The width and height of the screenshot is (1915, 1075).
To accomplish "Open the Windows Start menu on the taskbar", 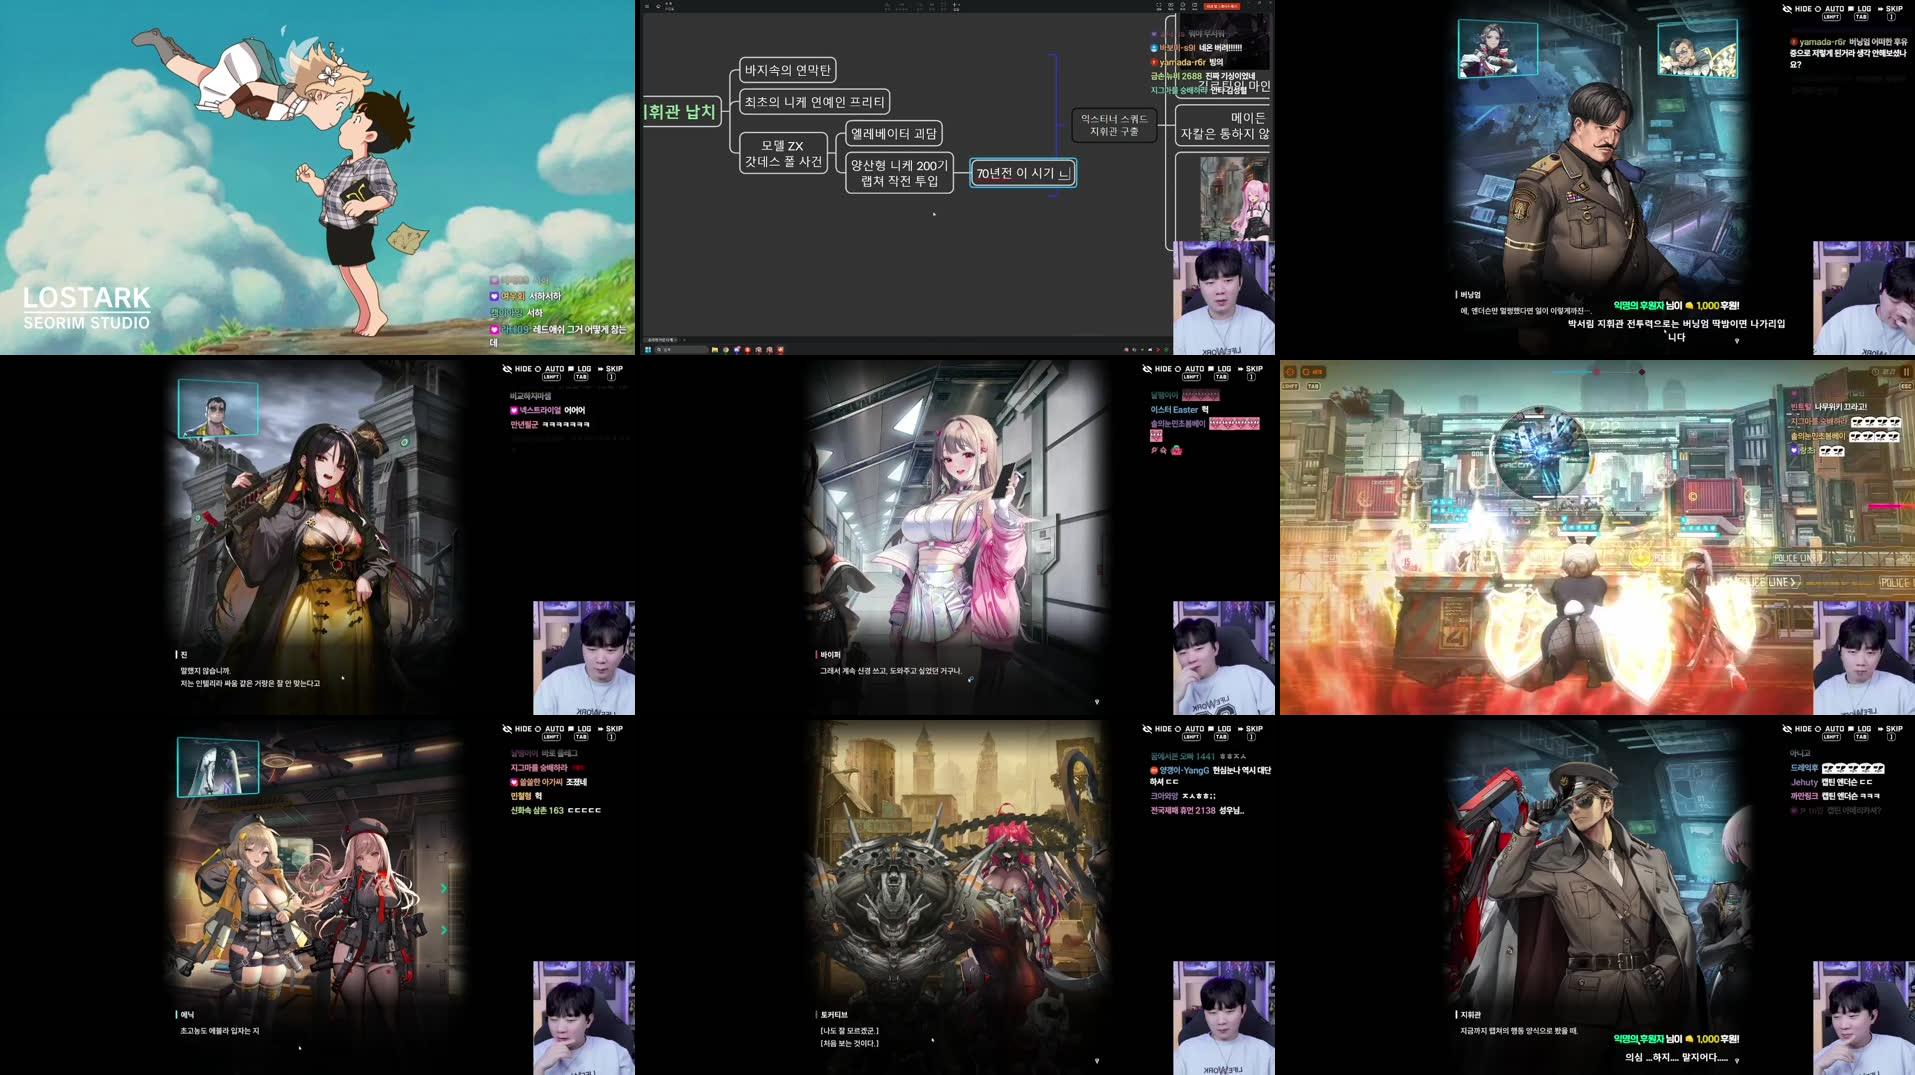I will click(648, 350).
